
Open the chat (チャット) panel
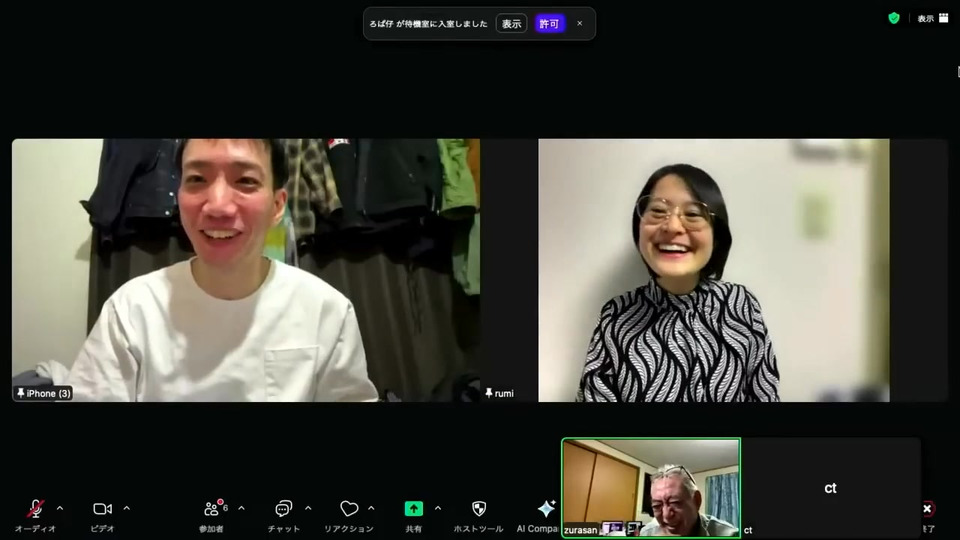pos(283,509)
